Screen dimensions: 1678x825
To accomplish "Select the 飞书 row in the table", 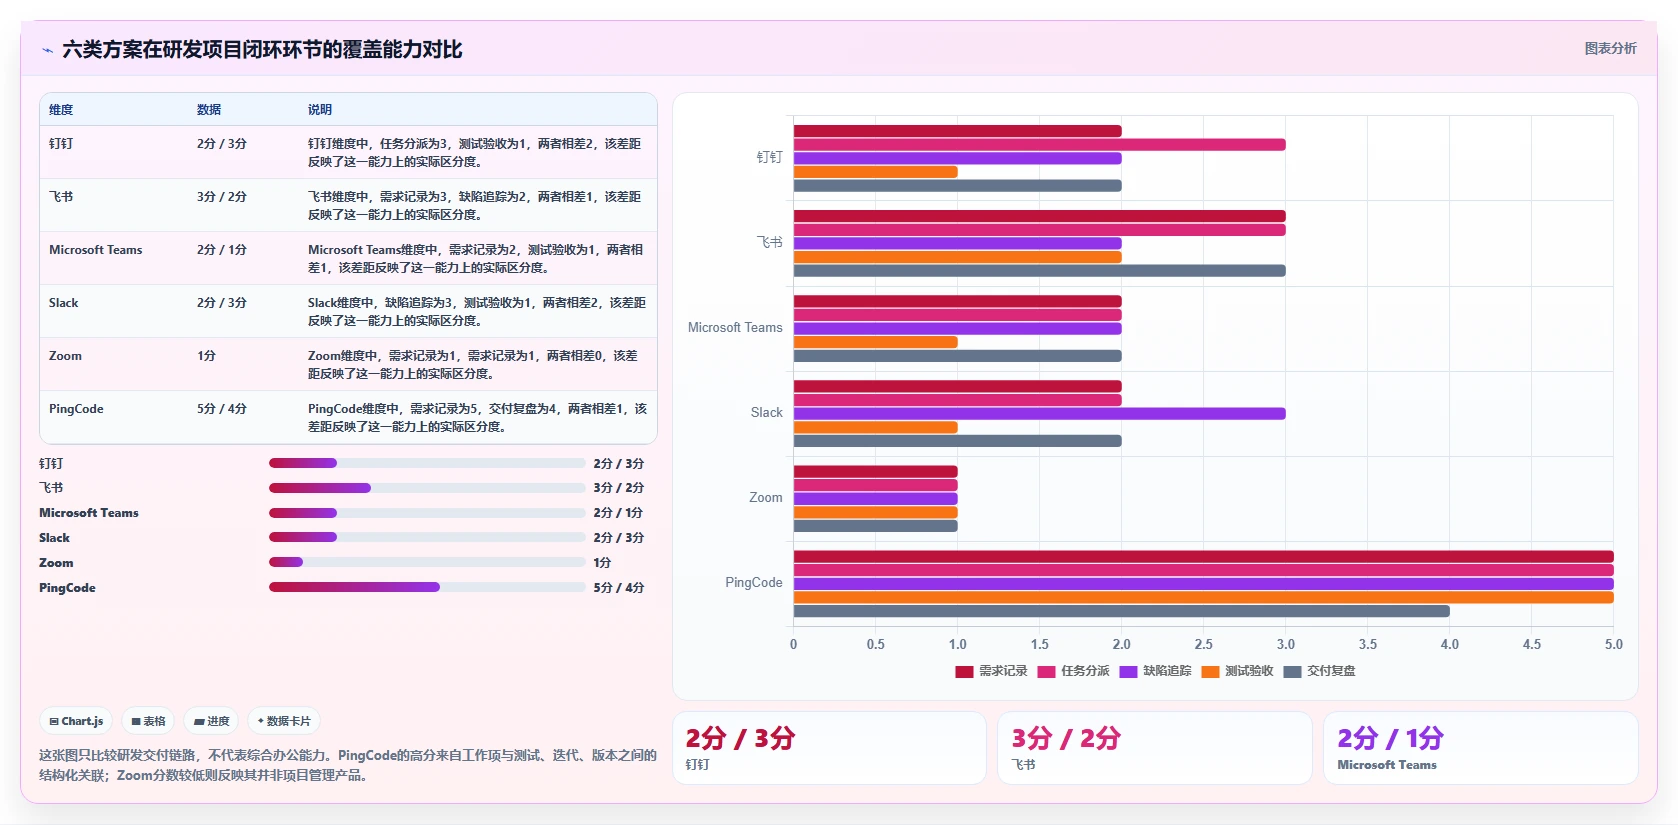I will point(348,205).
